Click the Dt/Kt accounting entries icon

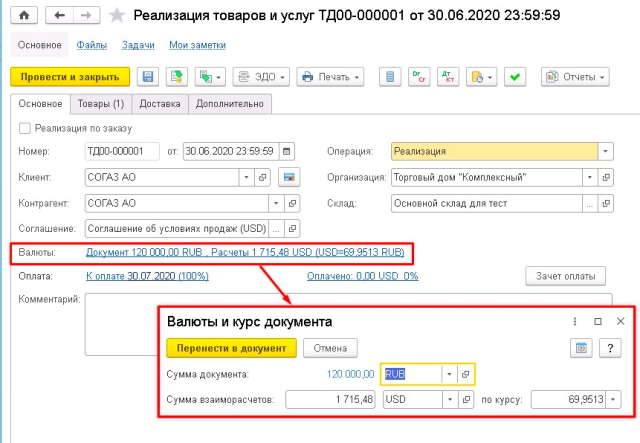click(x=419, y=77)
